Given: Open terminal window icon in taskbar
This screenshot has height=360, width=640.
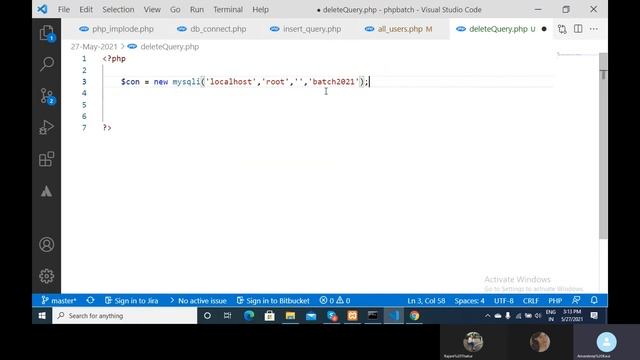Looking at the screenshot, I should (373, 316).
